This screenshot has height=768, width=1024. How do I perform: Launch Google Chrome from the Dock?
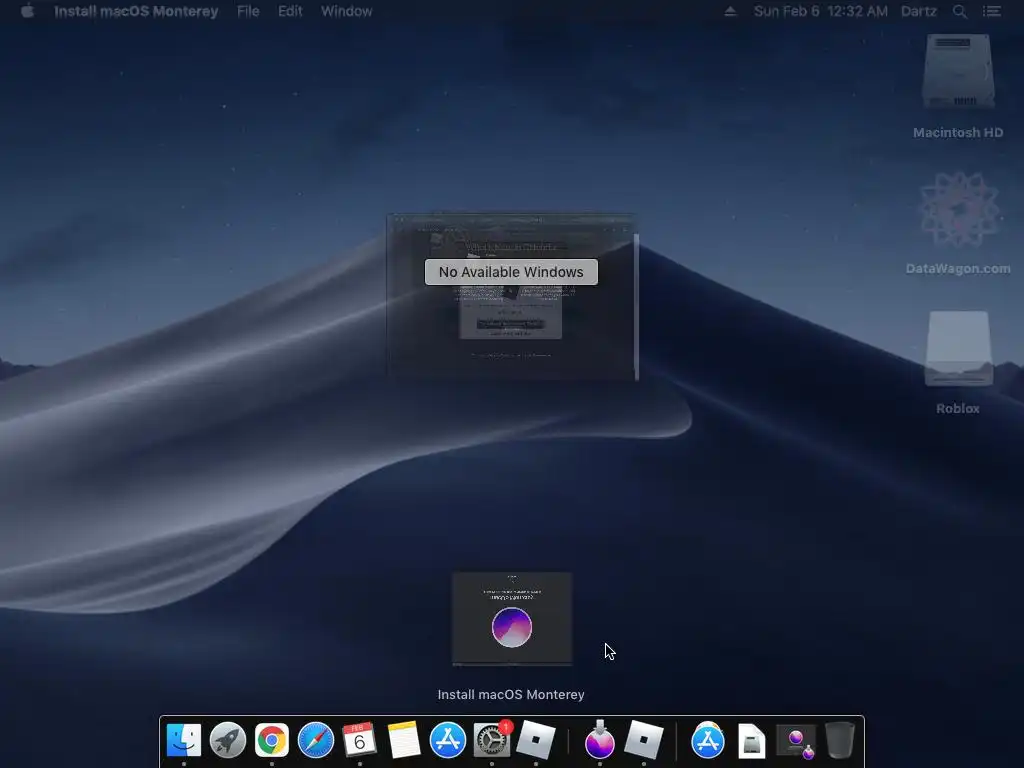click(272, 740)
